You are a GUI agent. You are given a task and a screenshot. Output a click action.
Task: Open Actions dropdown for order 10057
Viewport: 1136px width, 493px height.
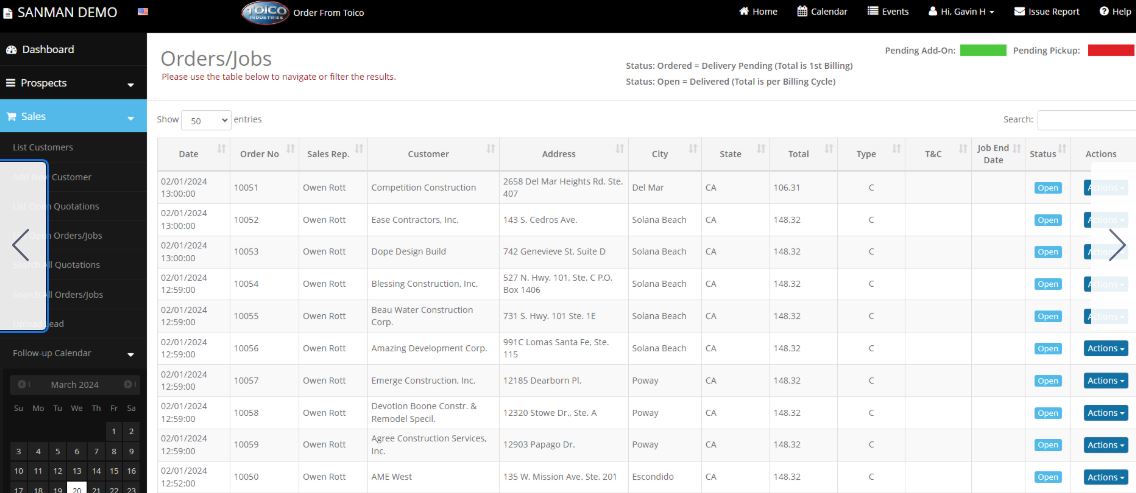[x=1105, y=381]
